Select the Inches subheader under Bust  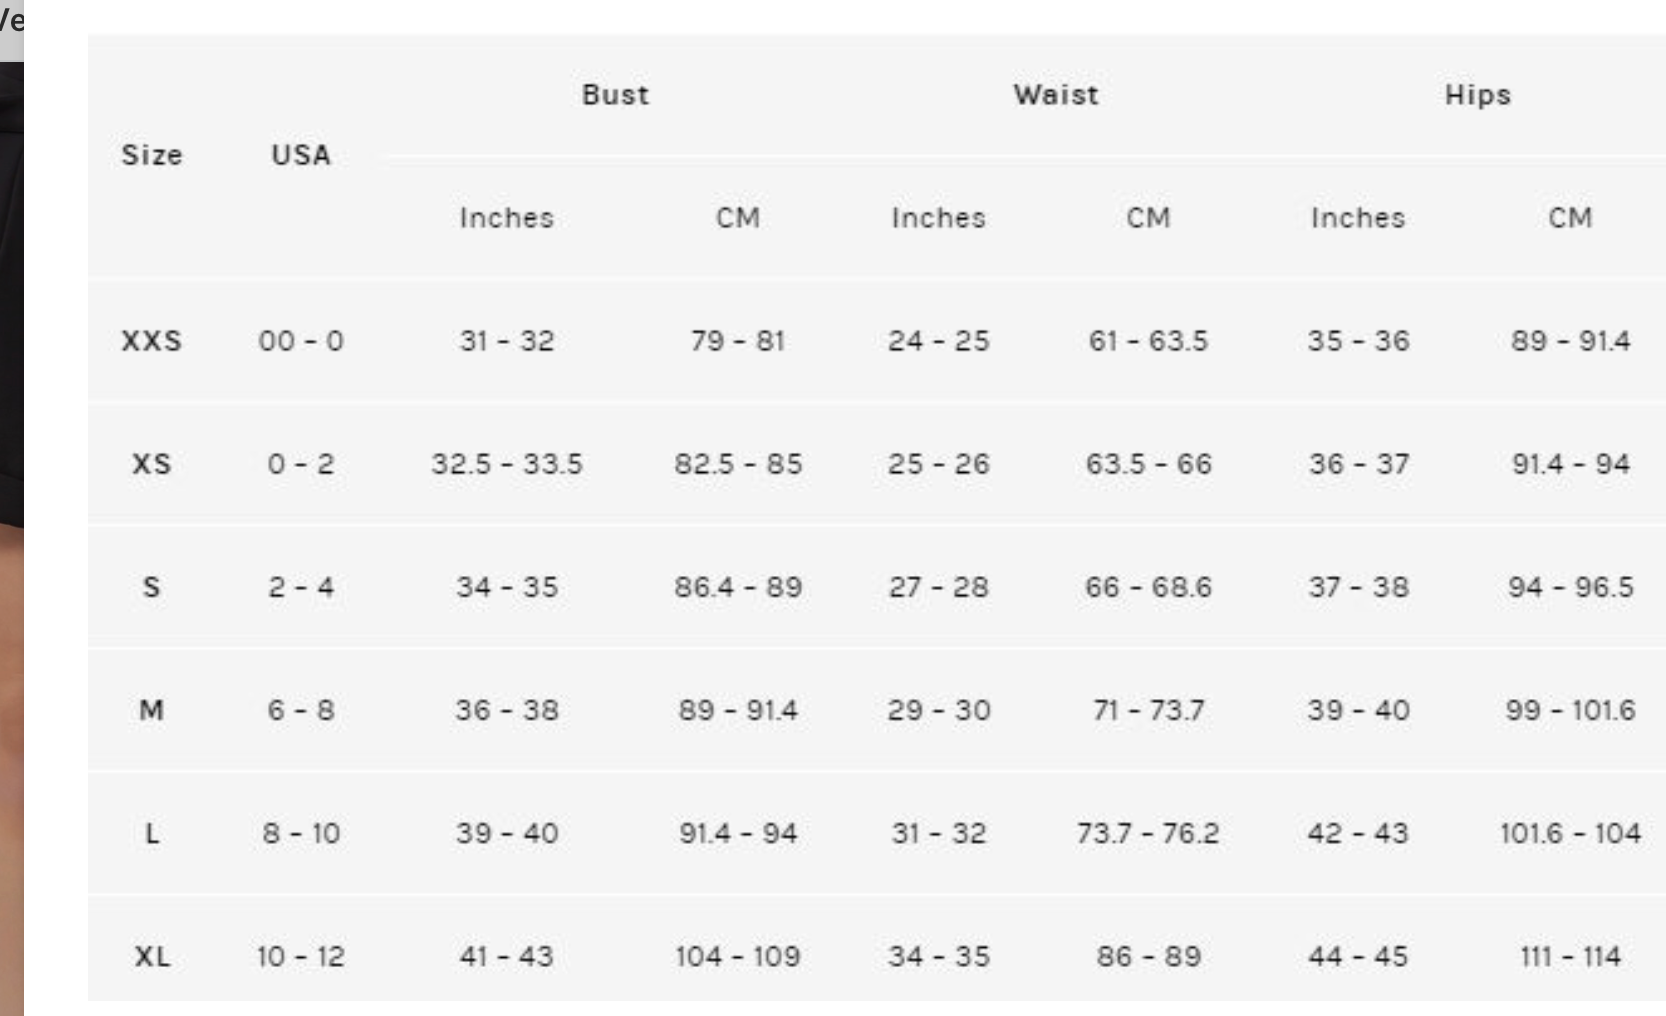pos(506,218)
